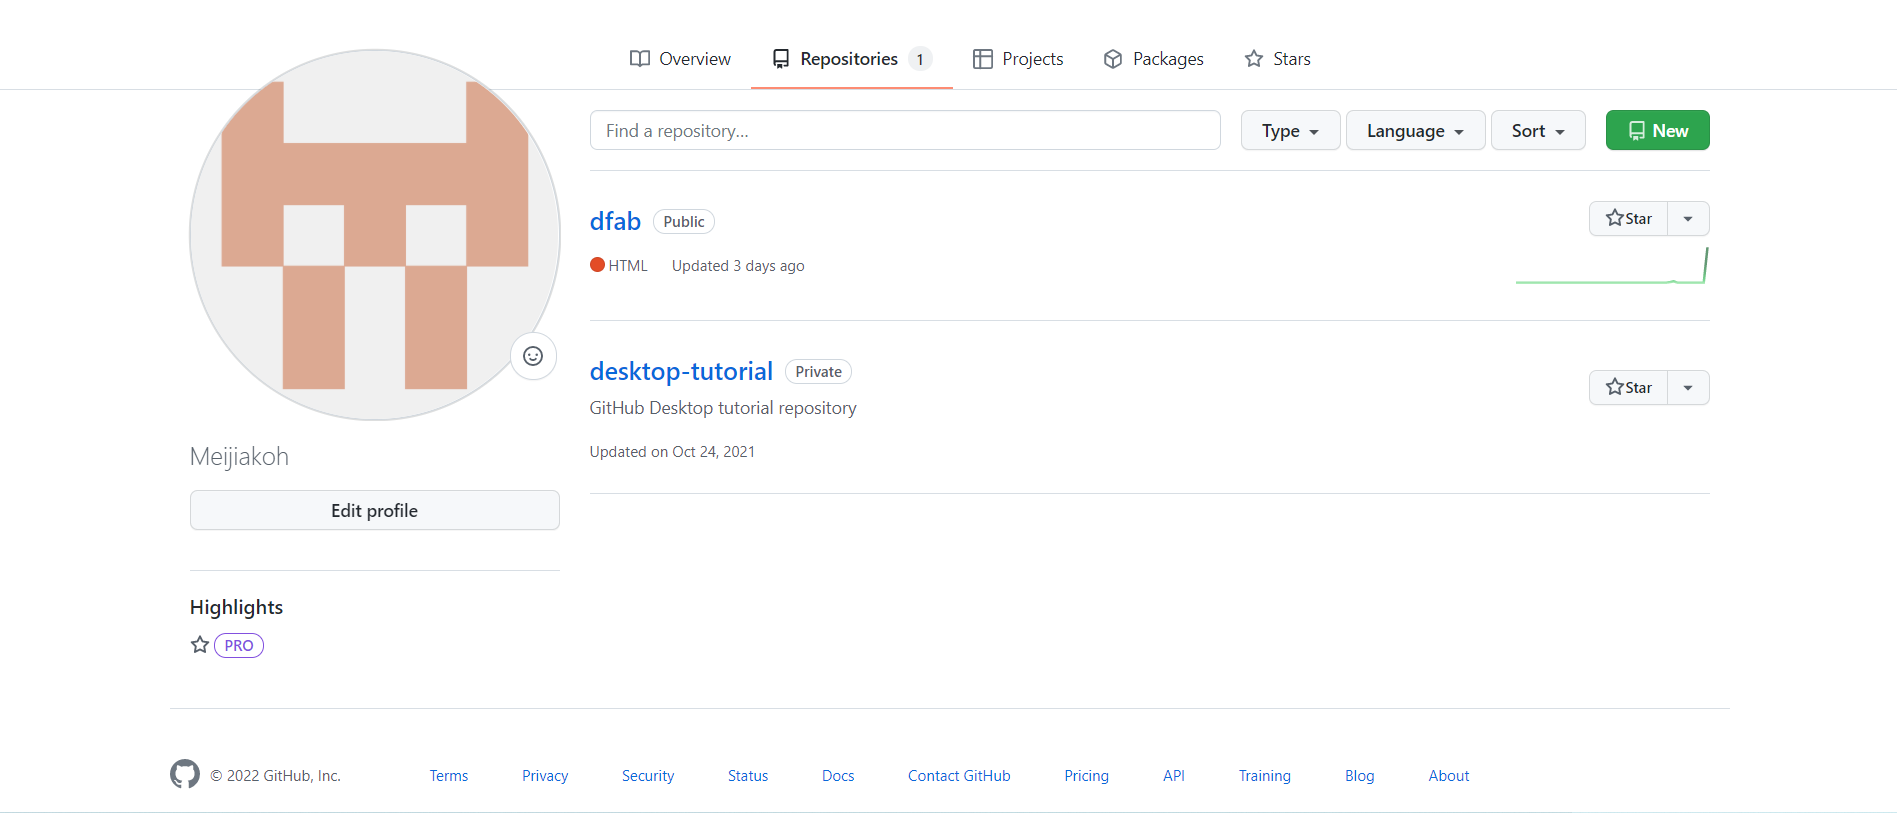Expand list options next to desktop-tutorial Star

(x=1688, y=387)
